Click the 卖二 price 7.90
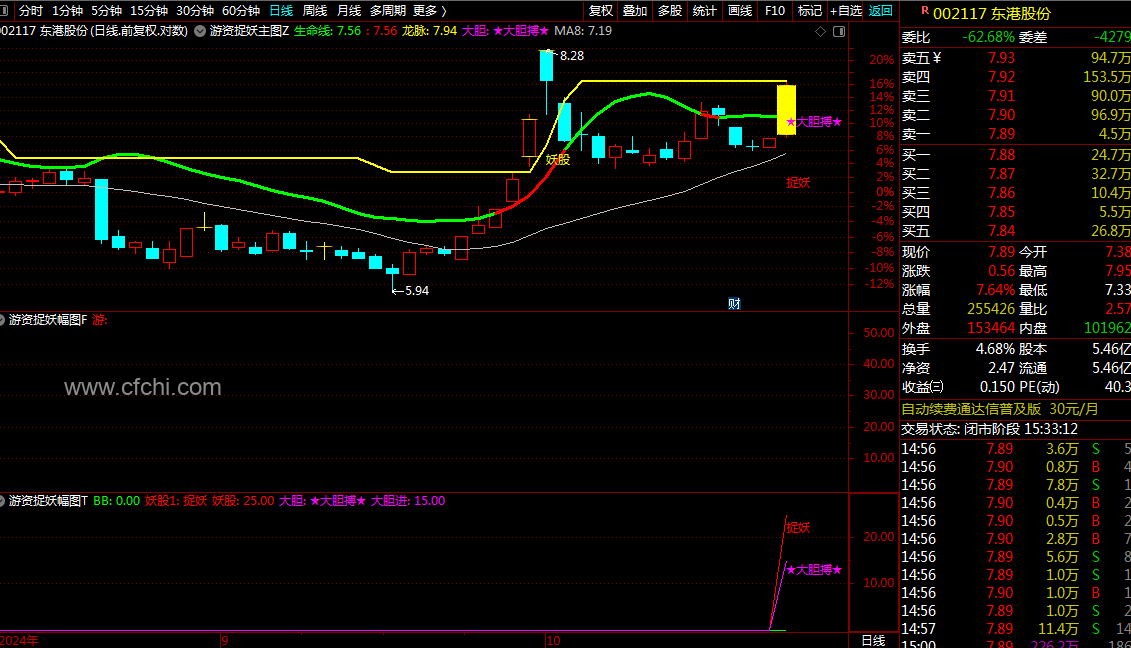This screenshot has height=648, width=1131. 1001,115
